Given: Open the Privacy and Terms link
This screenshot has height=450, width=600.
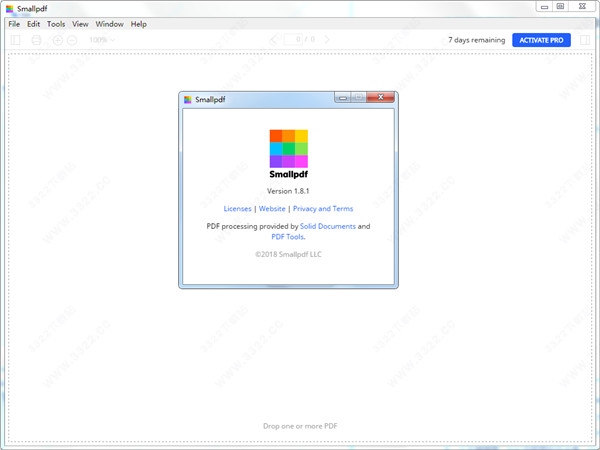Looking at the screenshot, I should pos(323,209).
